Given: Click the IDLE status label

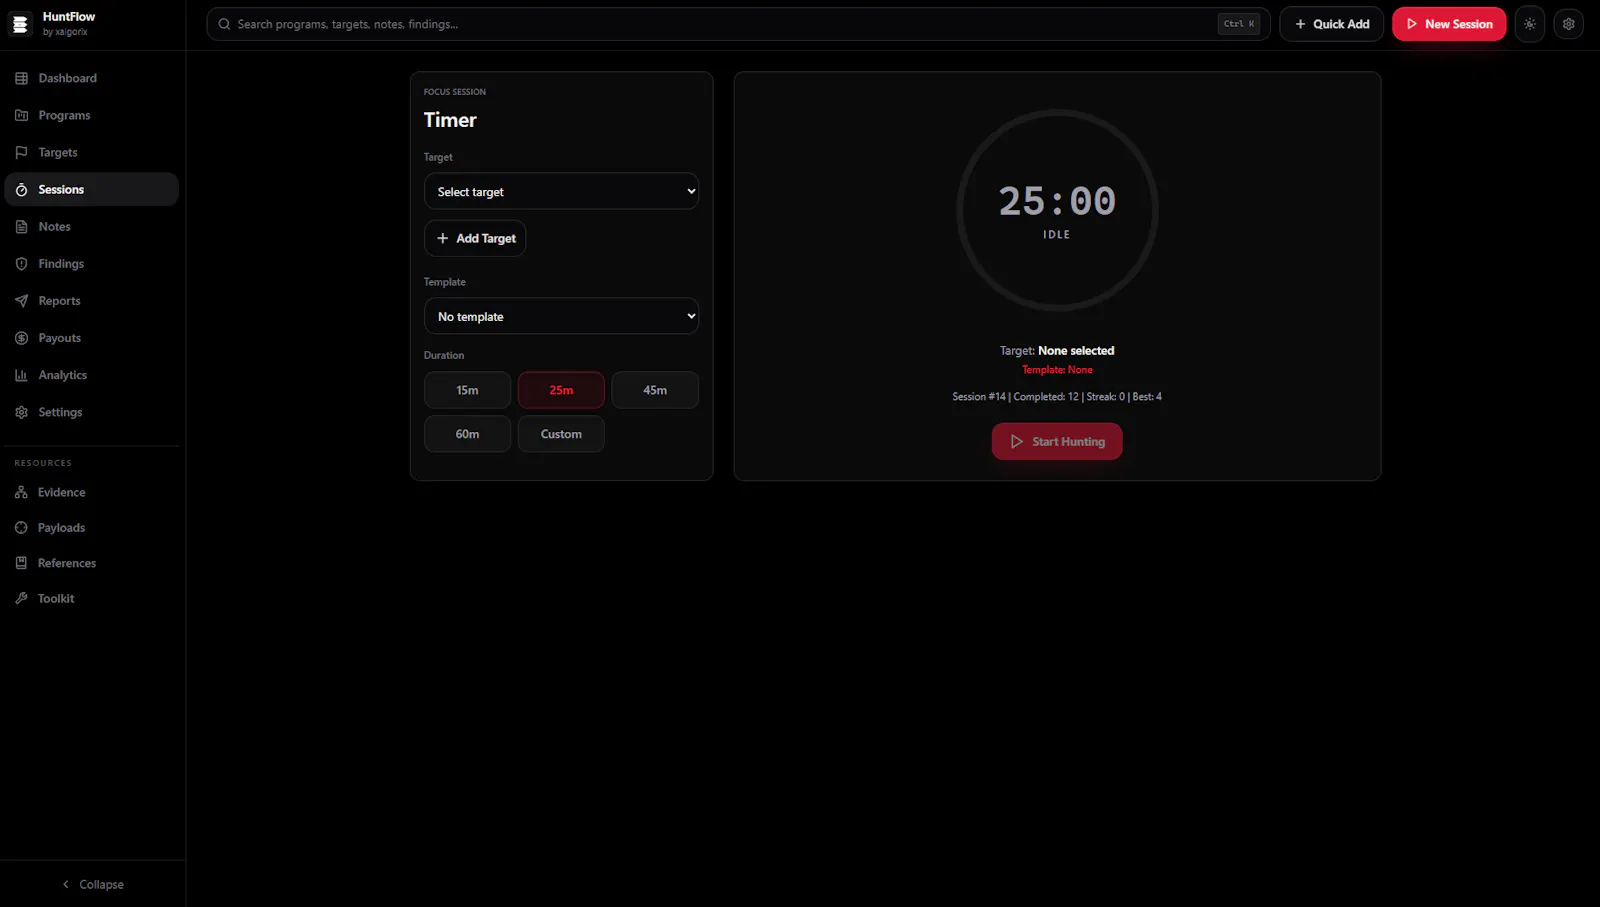Looking at the screenshot, I should pos(1057,235).
